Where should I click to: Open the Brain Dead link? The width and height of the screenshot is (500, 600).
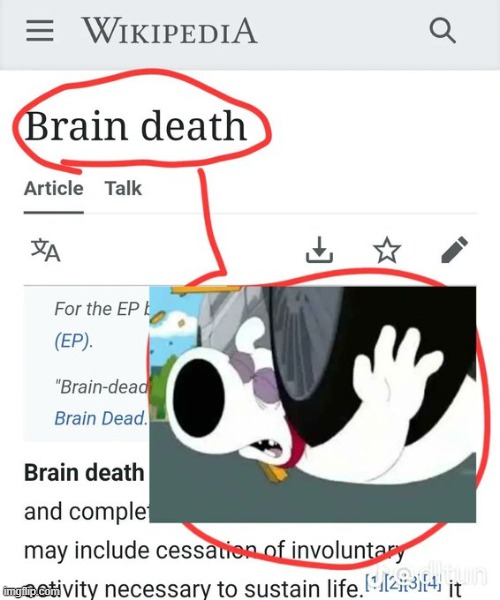click(101, 418)
